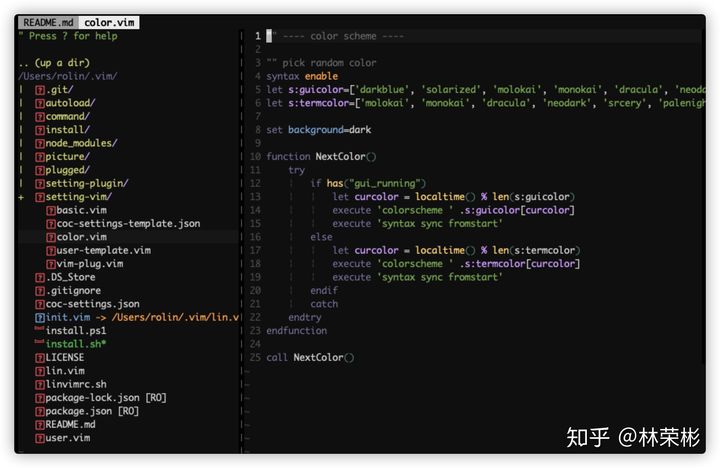
Task: Click the icon beside README.md in tree
Action: (40, 425)
